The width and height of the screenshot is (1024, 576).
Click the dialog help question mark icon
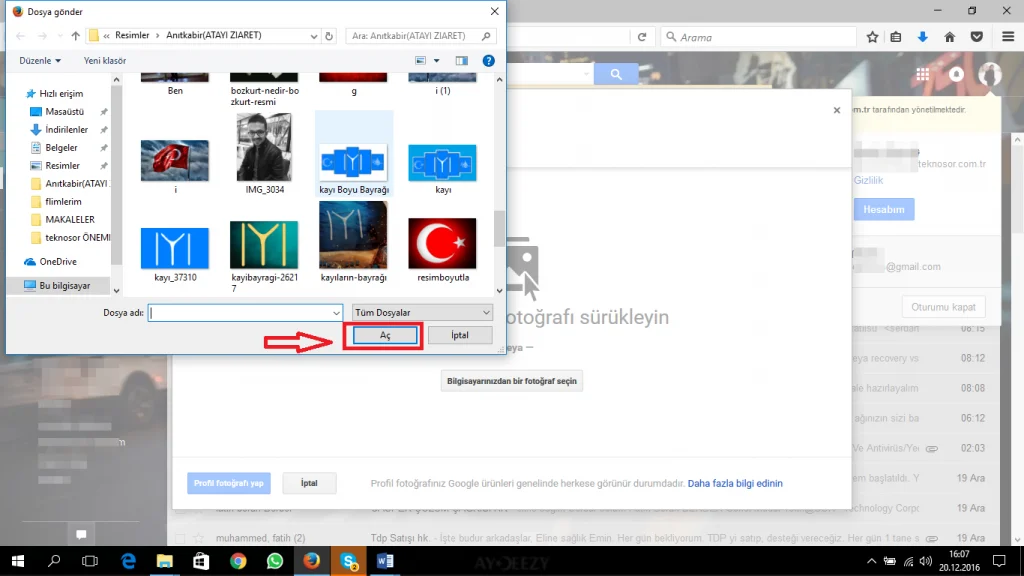click(x=488, y=61)
